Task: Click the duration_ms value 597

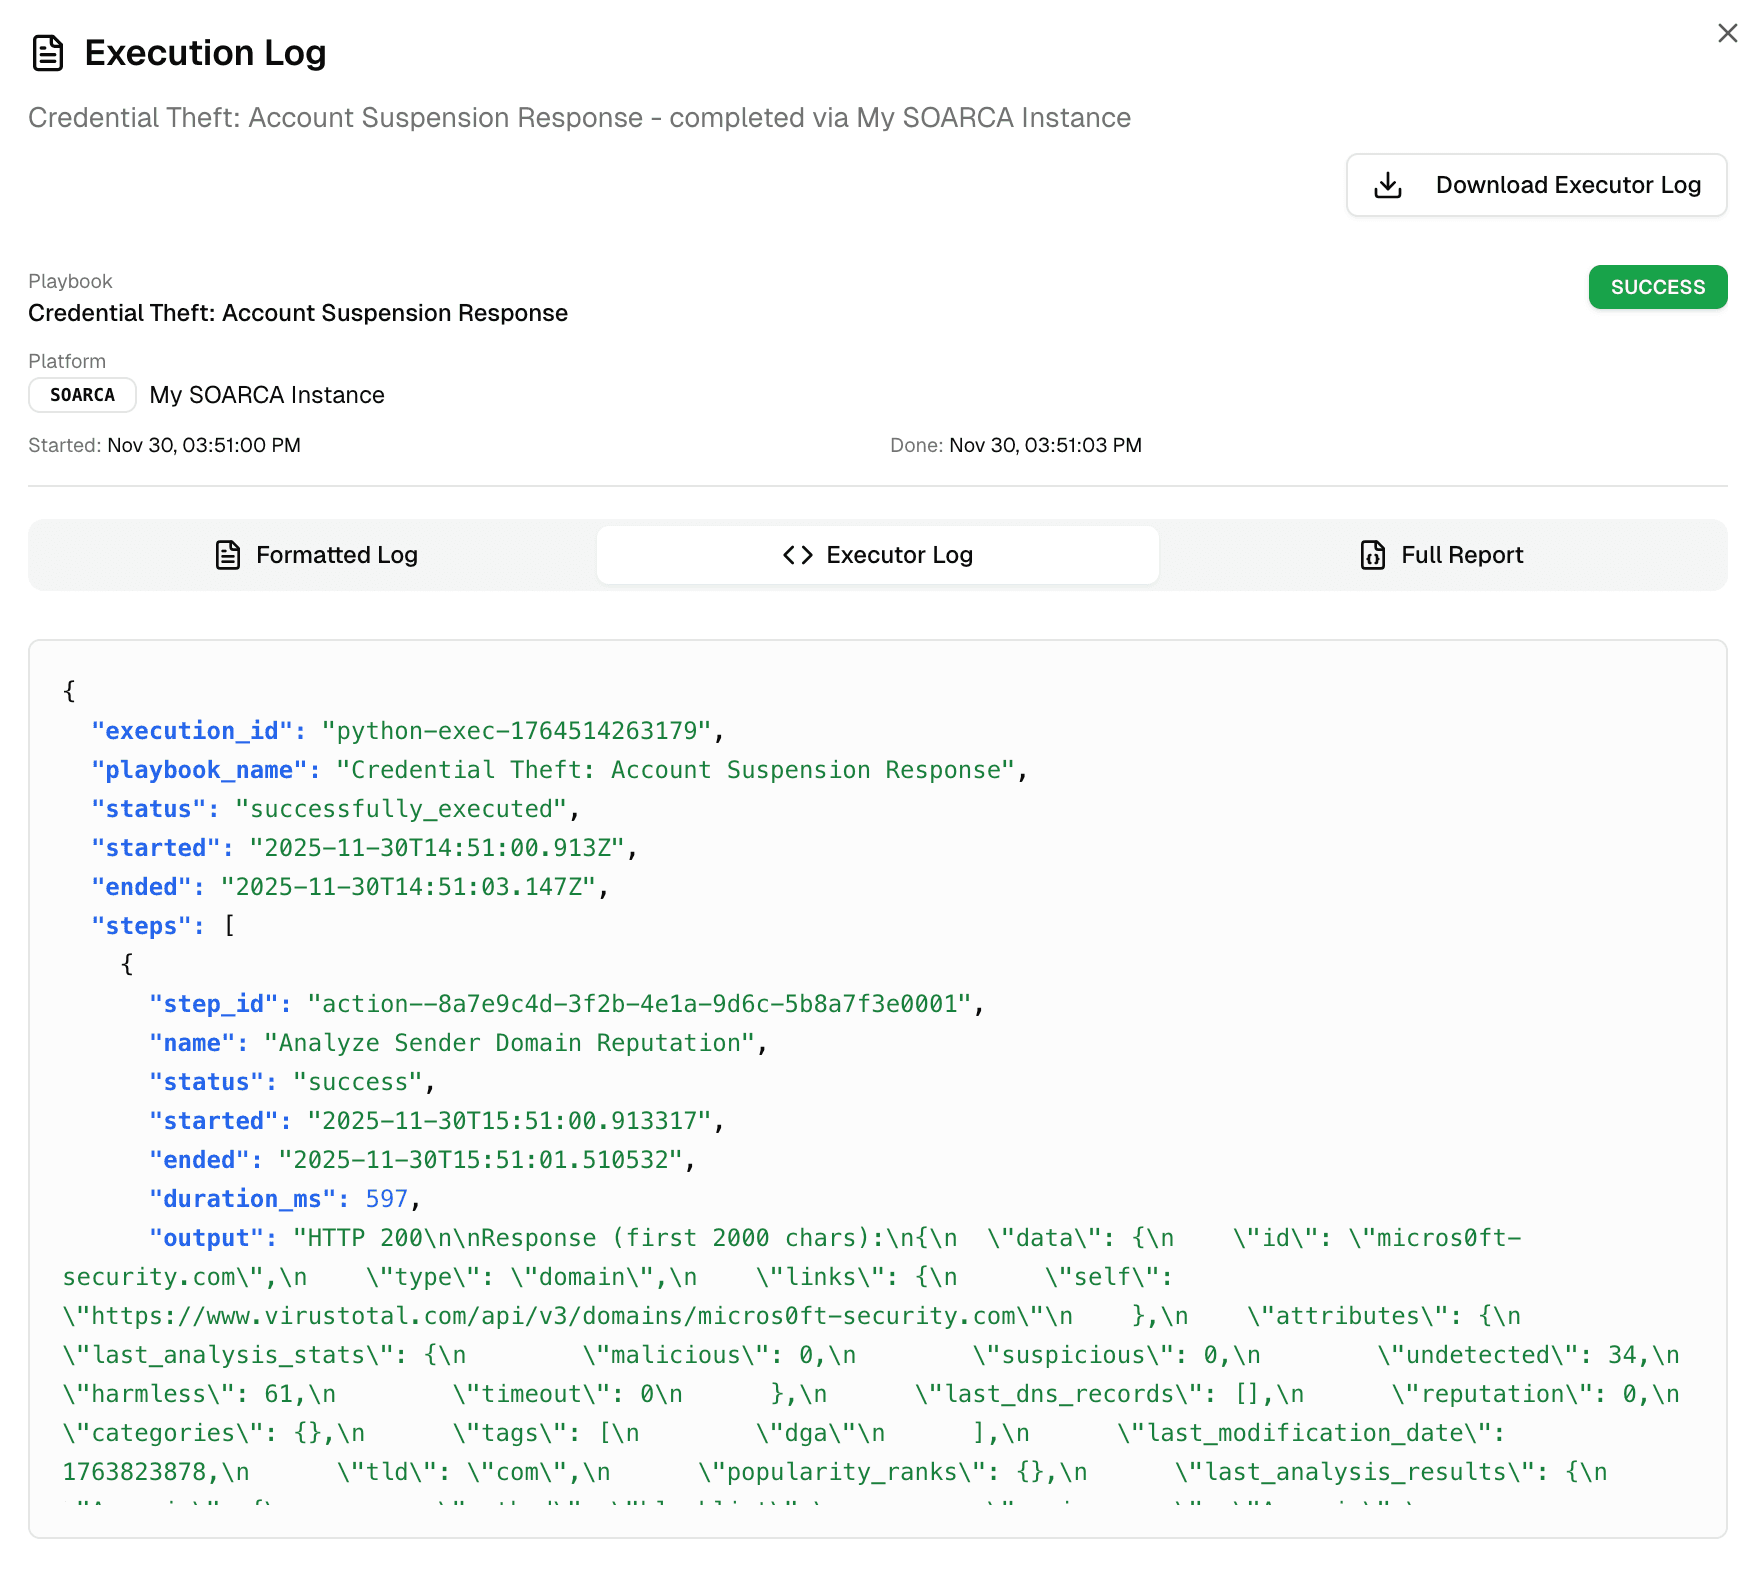Action: [x=386, y=1199]
